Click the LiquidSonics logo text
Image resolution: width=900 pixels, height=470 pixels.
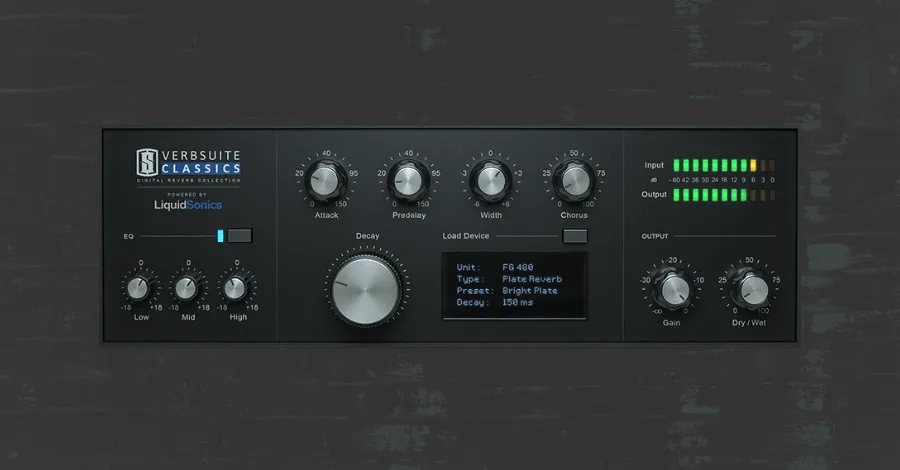[x=188, y=205]
